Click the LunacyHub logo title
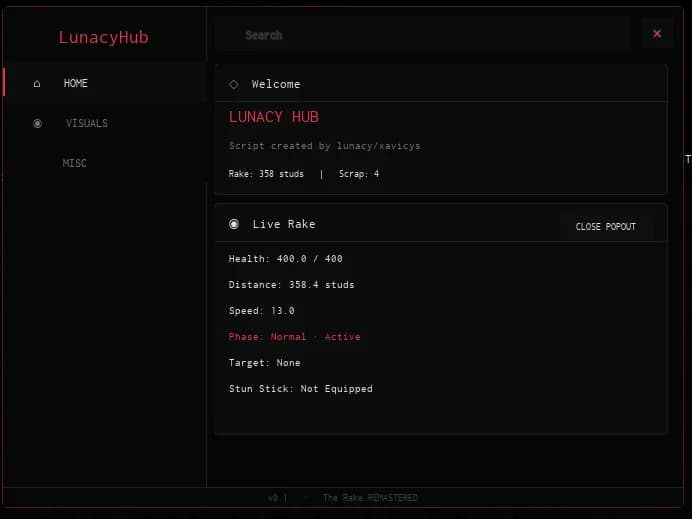The image size is (692, 519). tap(104, 38)
